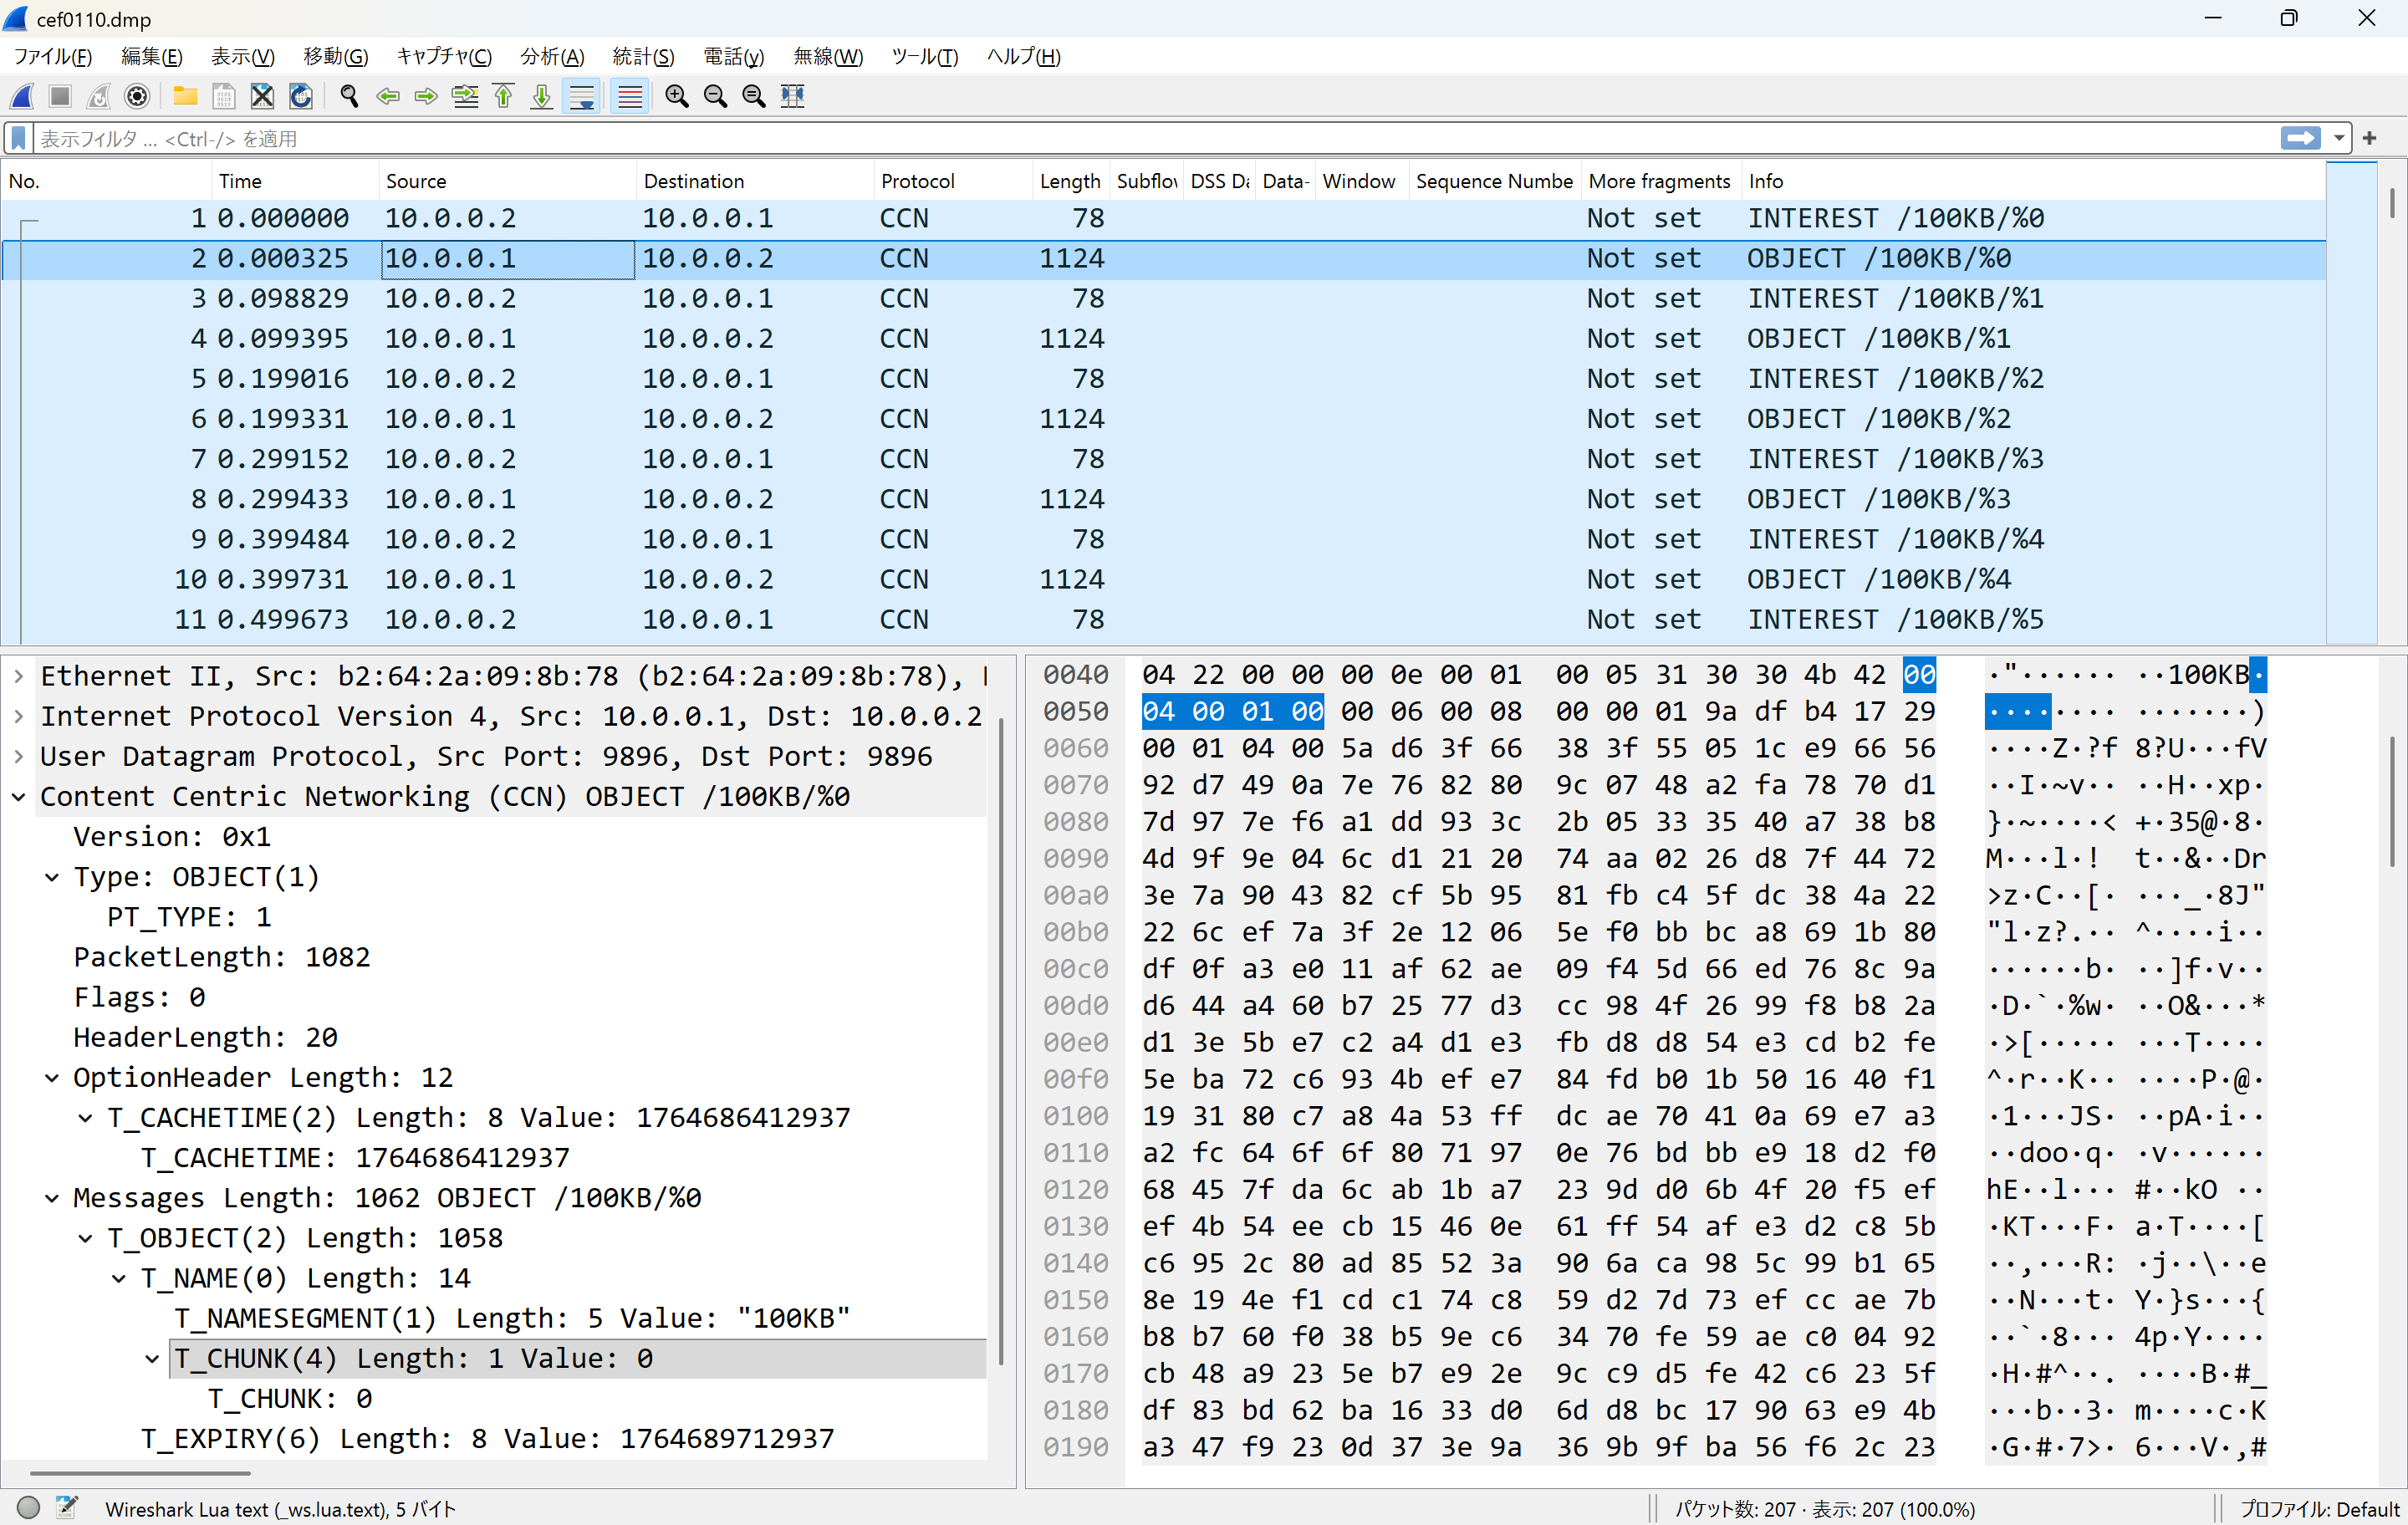
Task: Open the 統計(S) menu
Action: coord(643,57)
